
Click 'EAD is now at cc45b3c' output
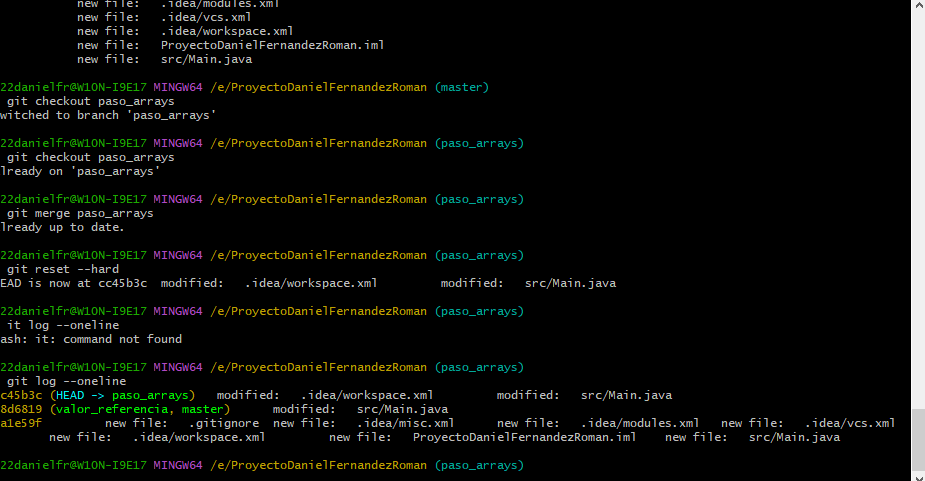(x=74, y=283)
